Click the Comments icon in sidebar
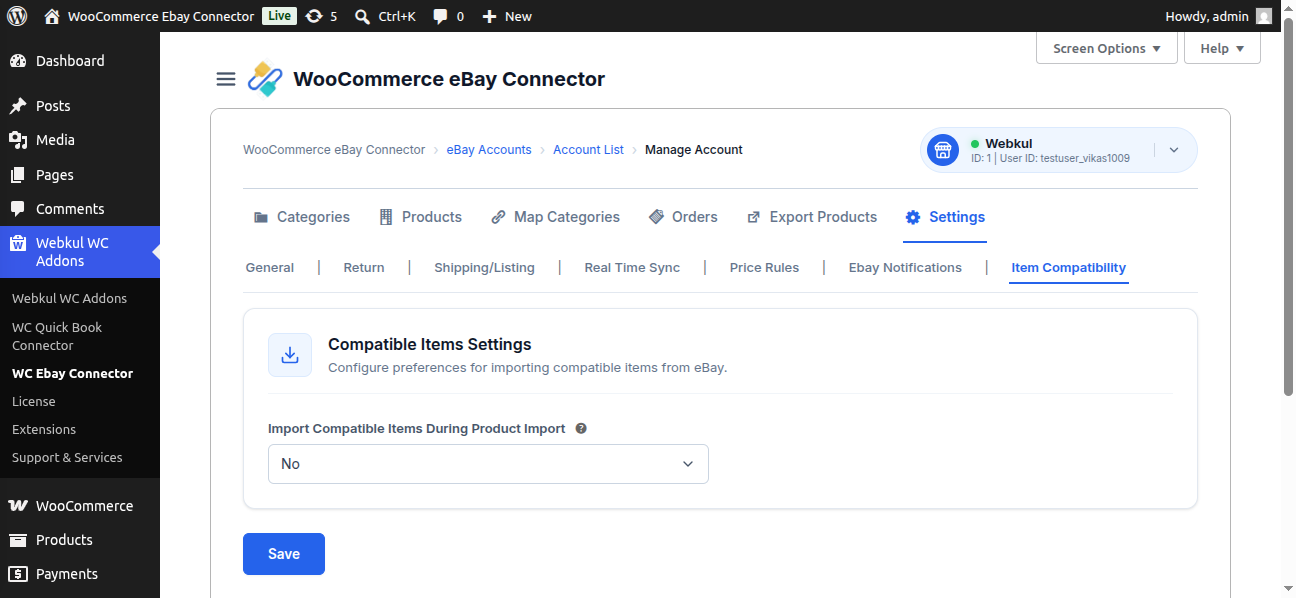 [18, 209]
